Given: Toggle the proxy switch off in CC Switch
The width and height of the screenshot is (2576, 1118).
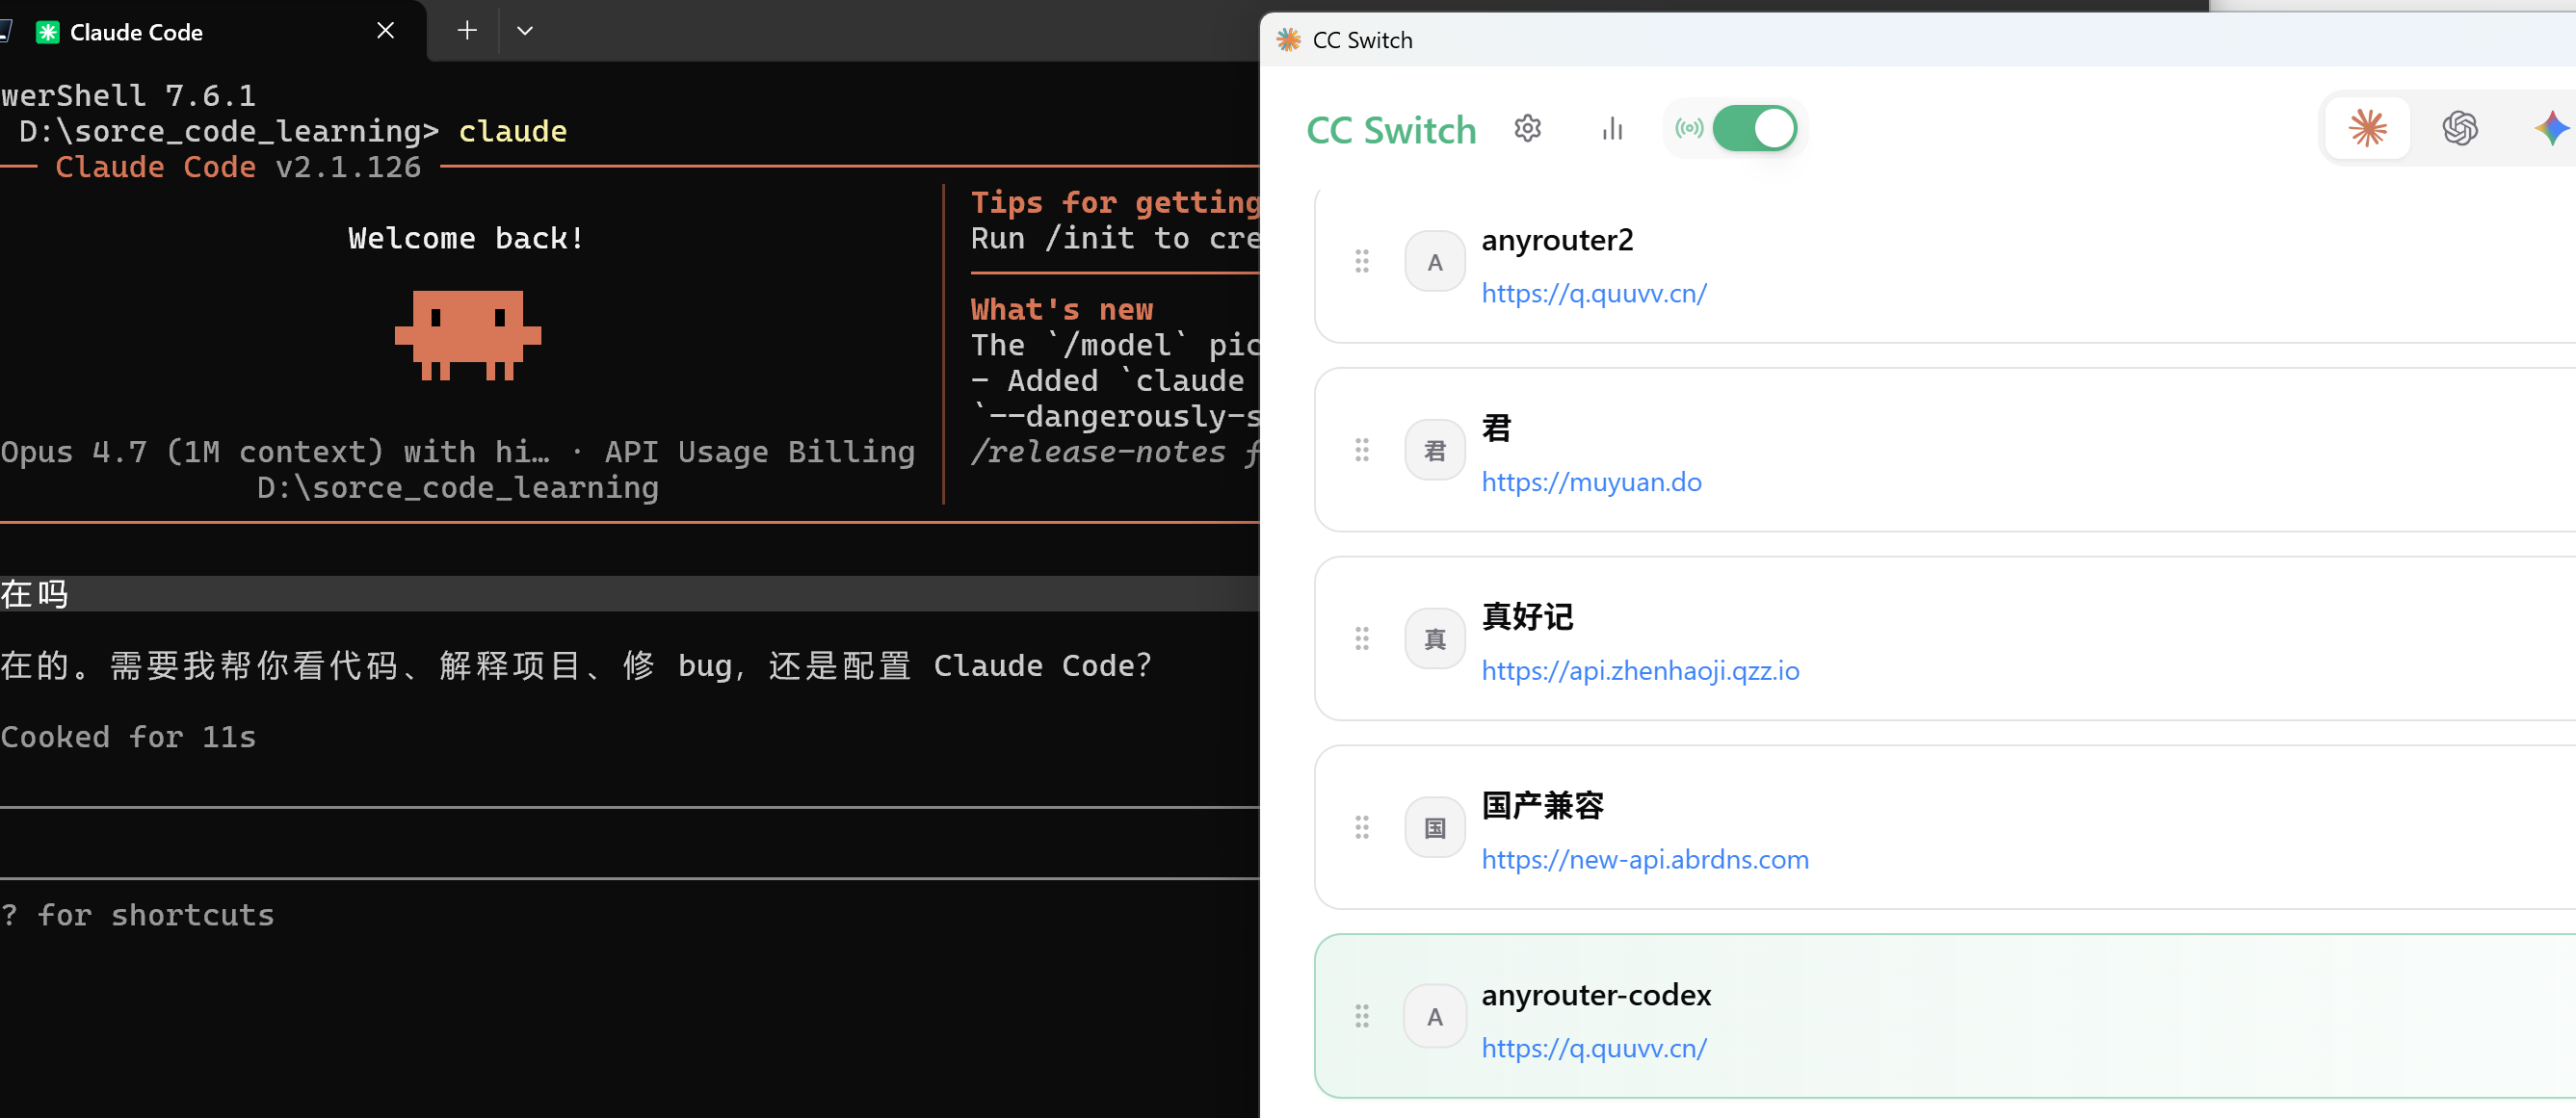Looking at the screenshot, I should (x=1754, y=129).
